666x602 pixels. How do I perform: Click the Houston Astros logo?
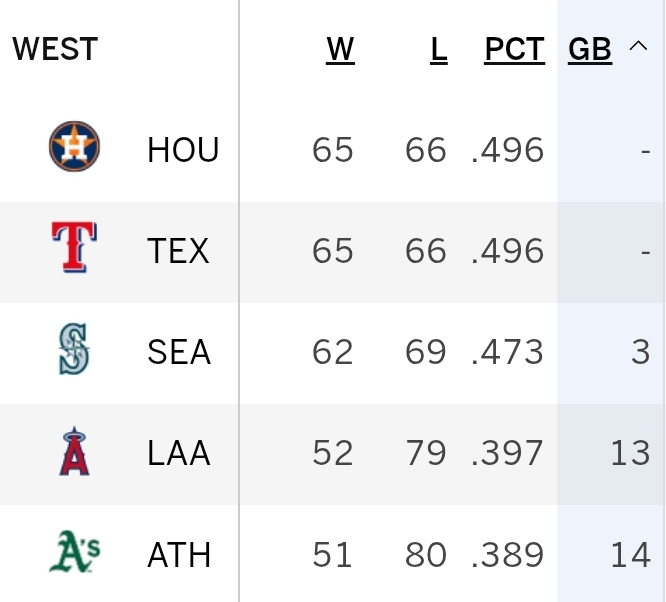(x=74, y=147)
